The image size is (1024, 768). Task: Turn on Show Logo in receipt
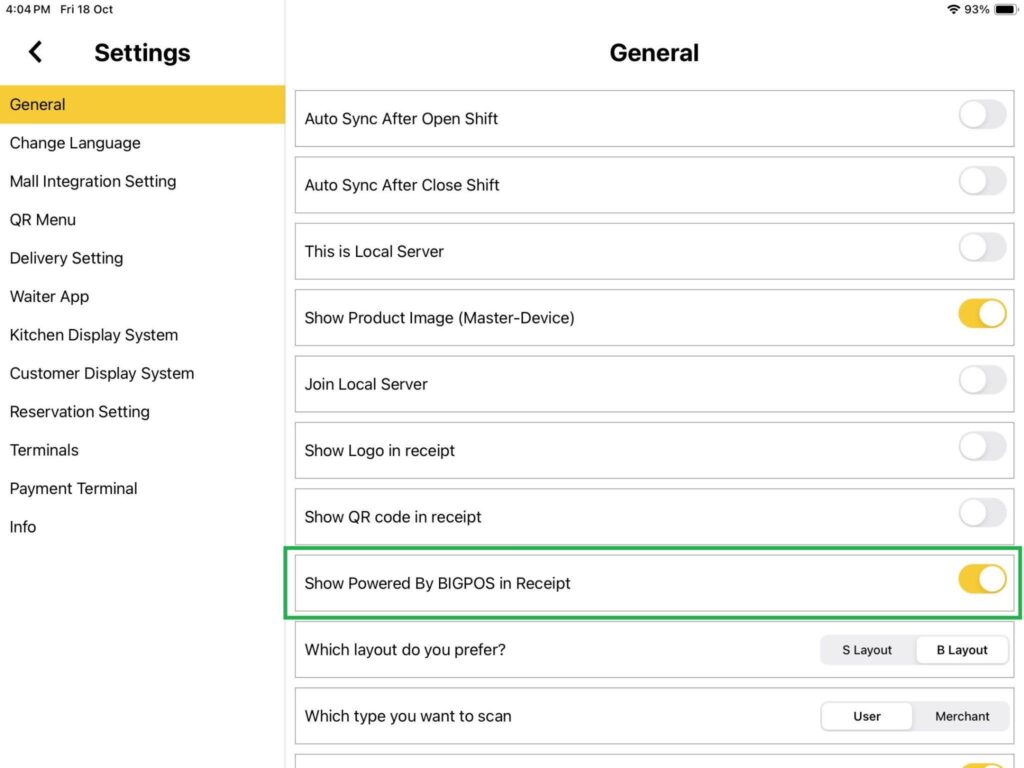[x=982, y=447]
